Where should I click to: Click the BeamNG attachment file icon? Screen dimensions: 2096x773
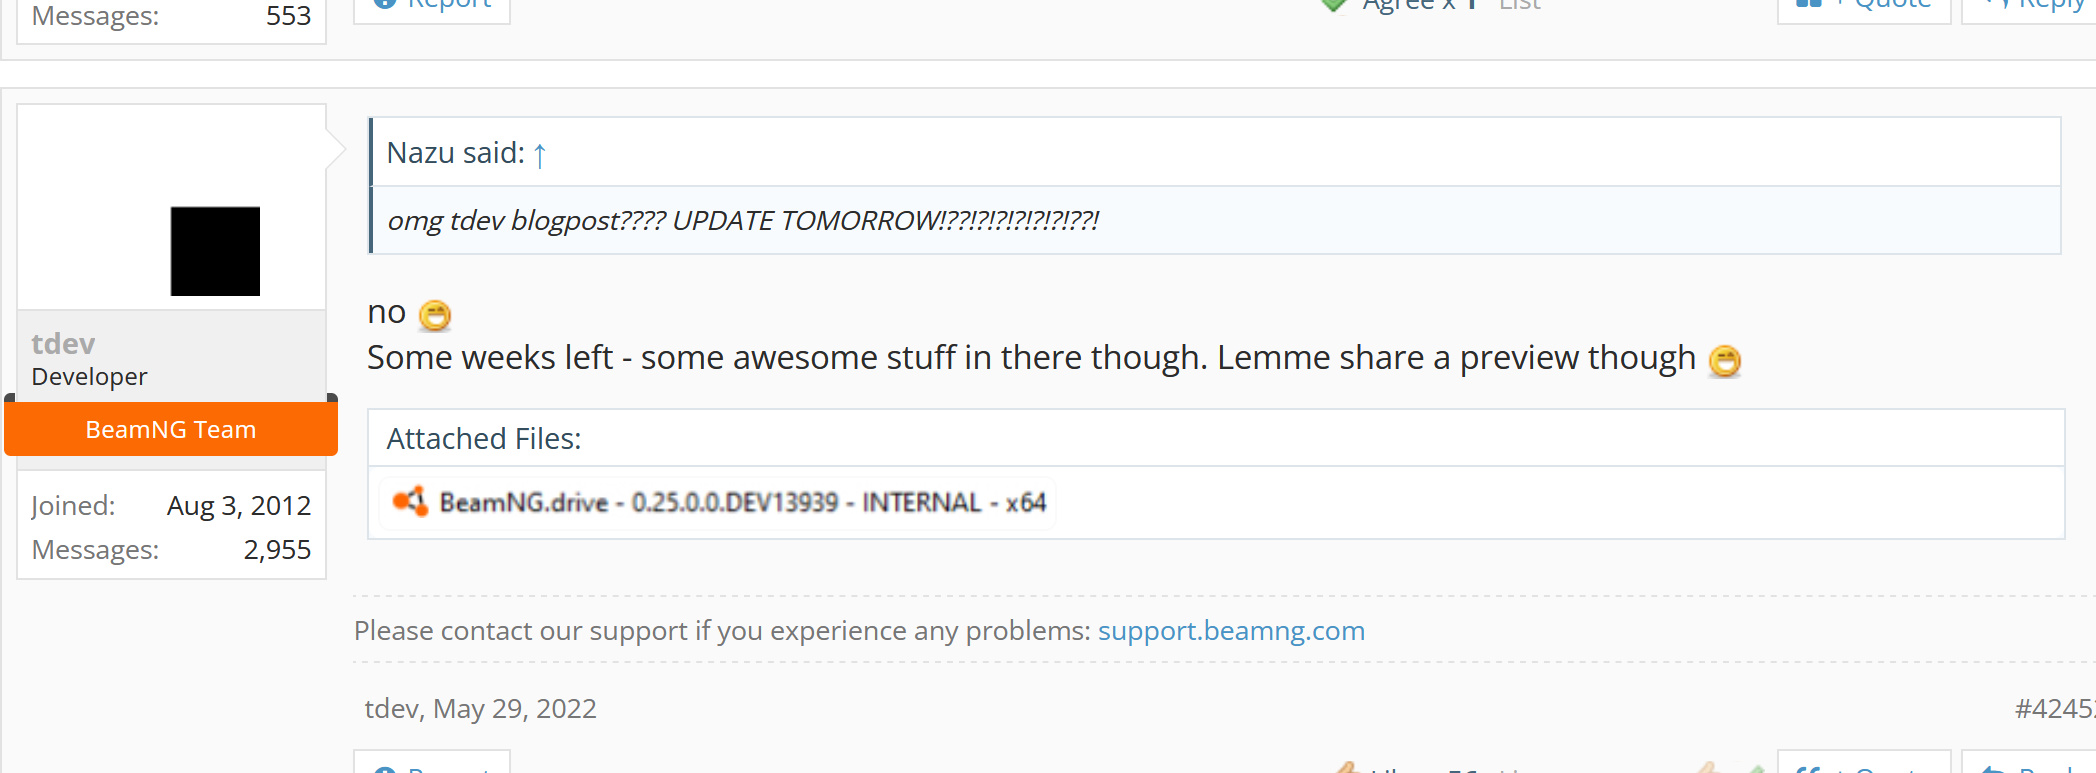(410, 501)
